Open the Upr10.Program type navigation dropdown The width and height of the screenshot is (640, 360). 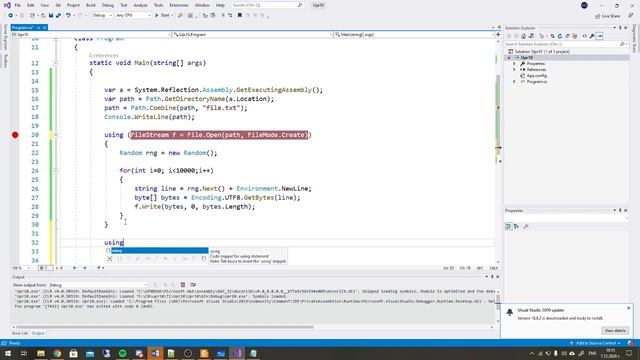[253, 35]
